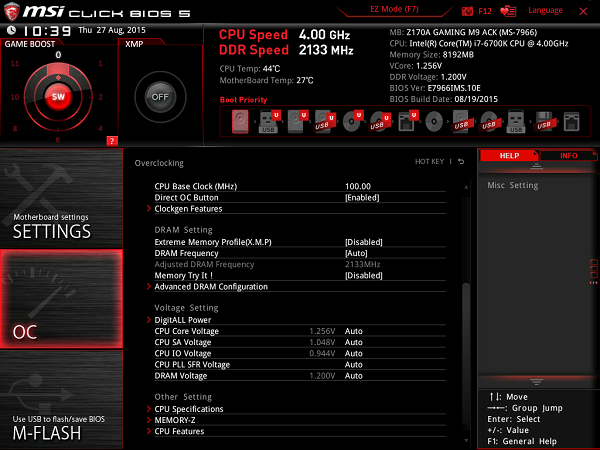Select the UEFI CD/DVD boot icon
The width and height of the screenshot is (600, 450).
tap(352, 122)
